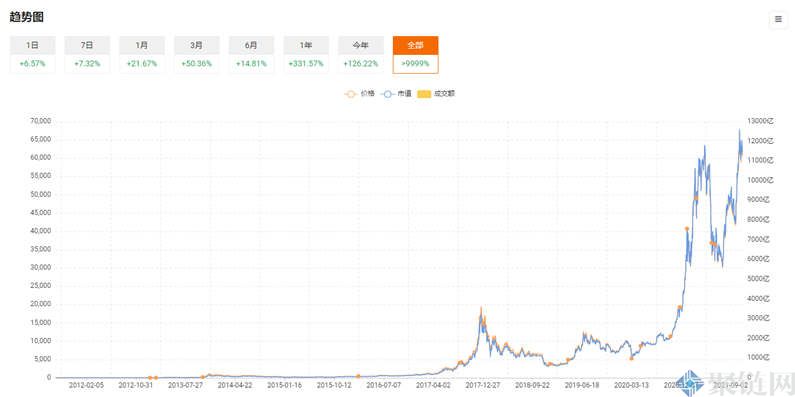The image size is (795, 397).
Task: Click the 25,000 price axis label
Action: click(x=42, y=285)
